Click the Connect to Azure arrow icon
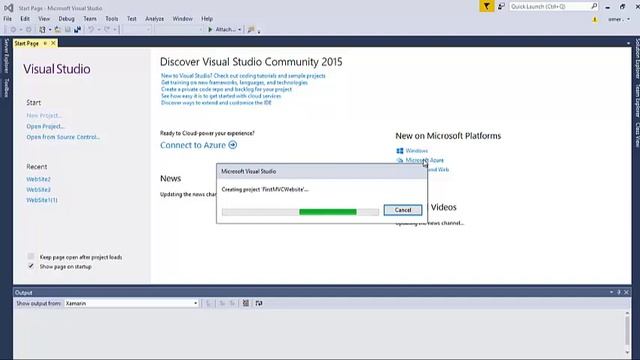This screenshot has height=360, width=640. click(x=233, y=145)
